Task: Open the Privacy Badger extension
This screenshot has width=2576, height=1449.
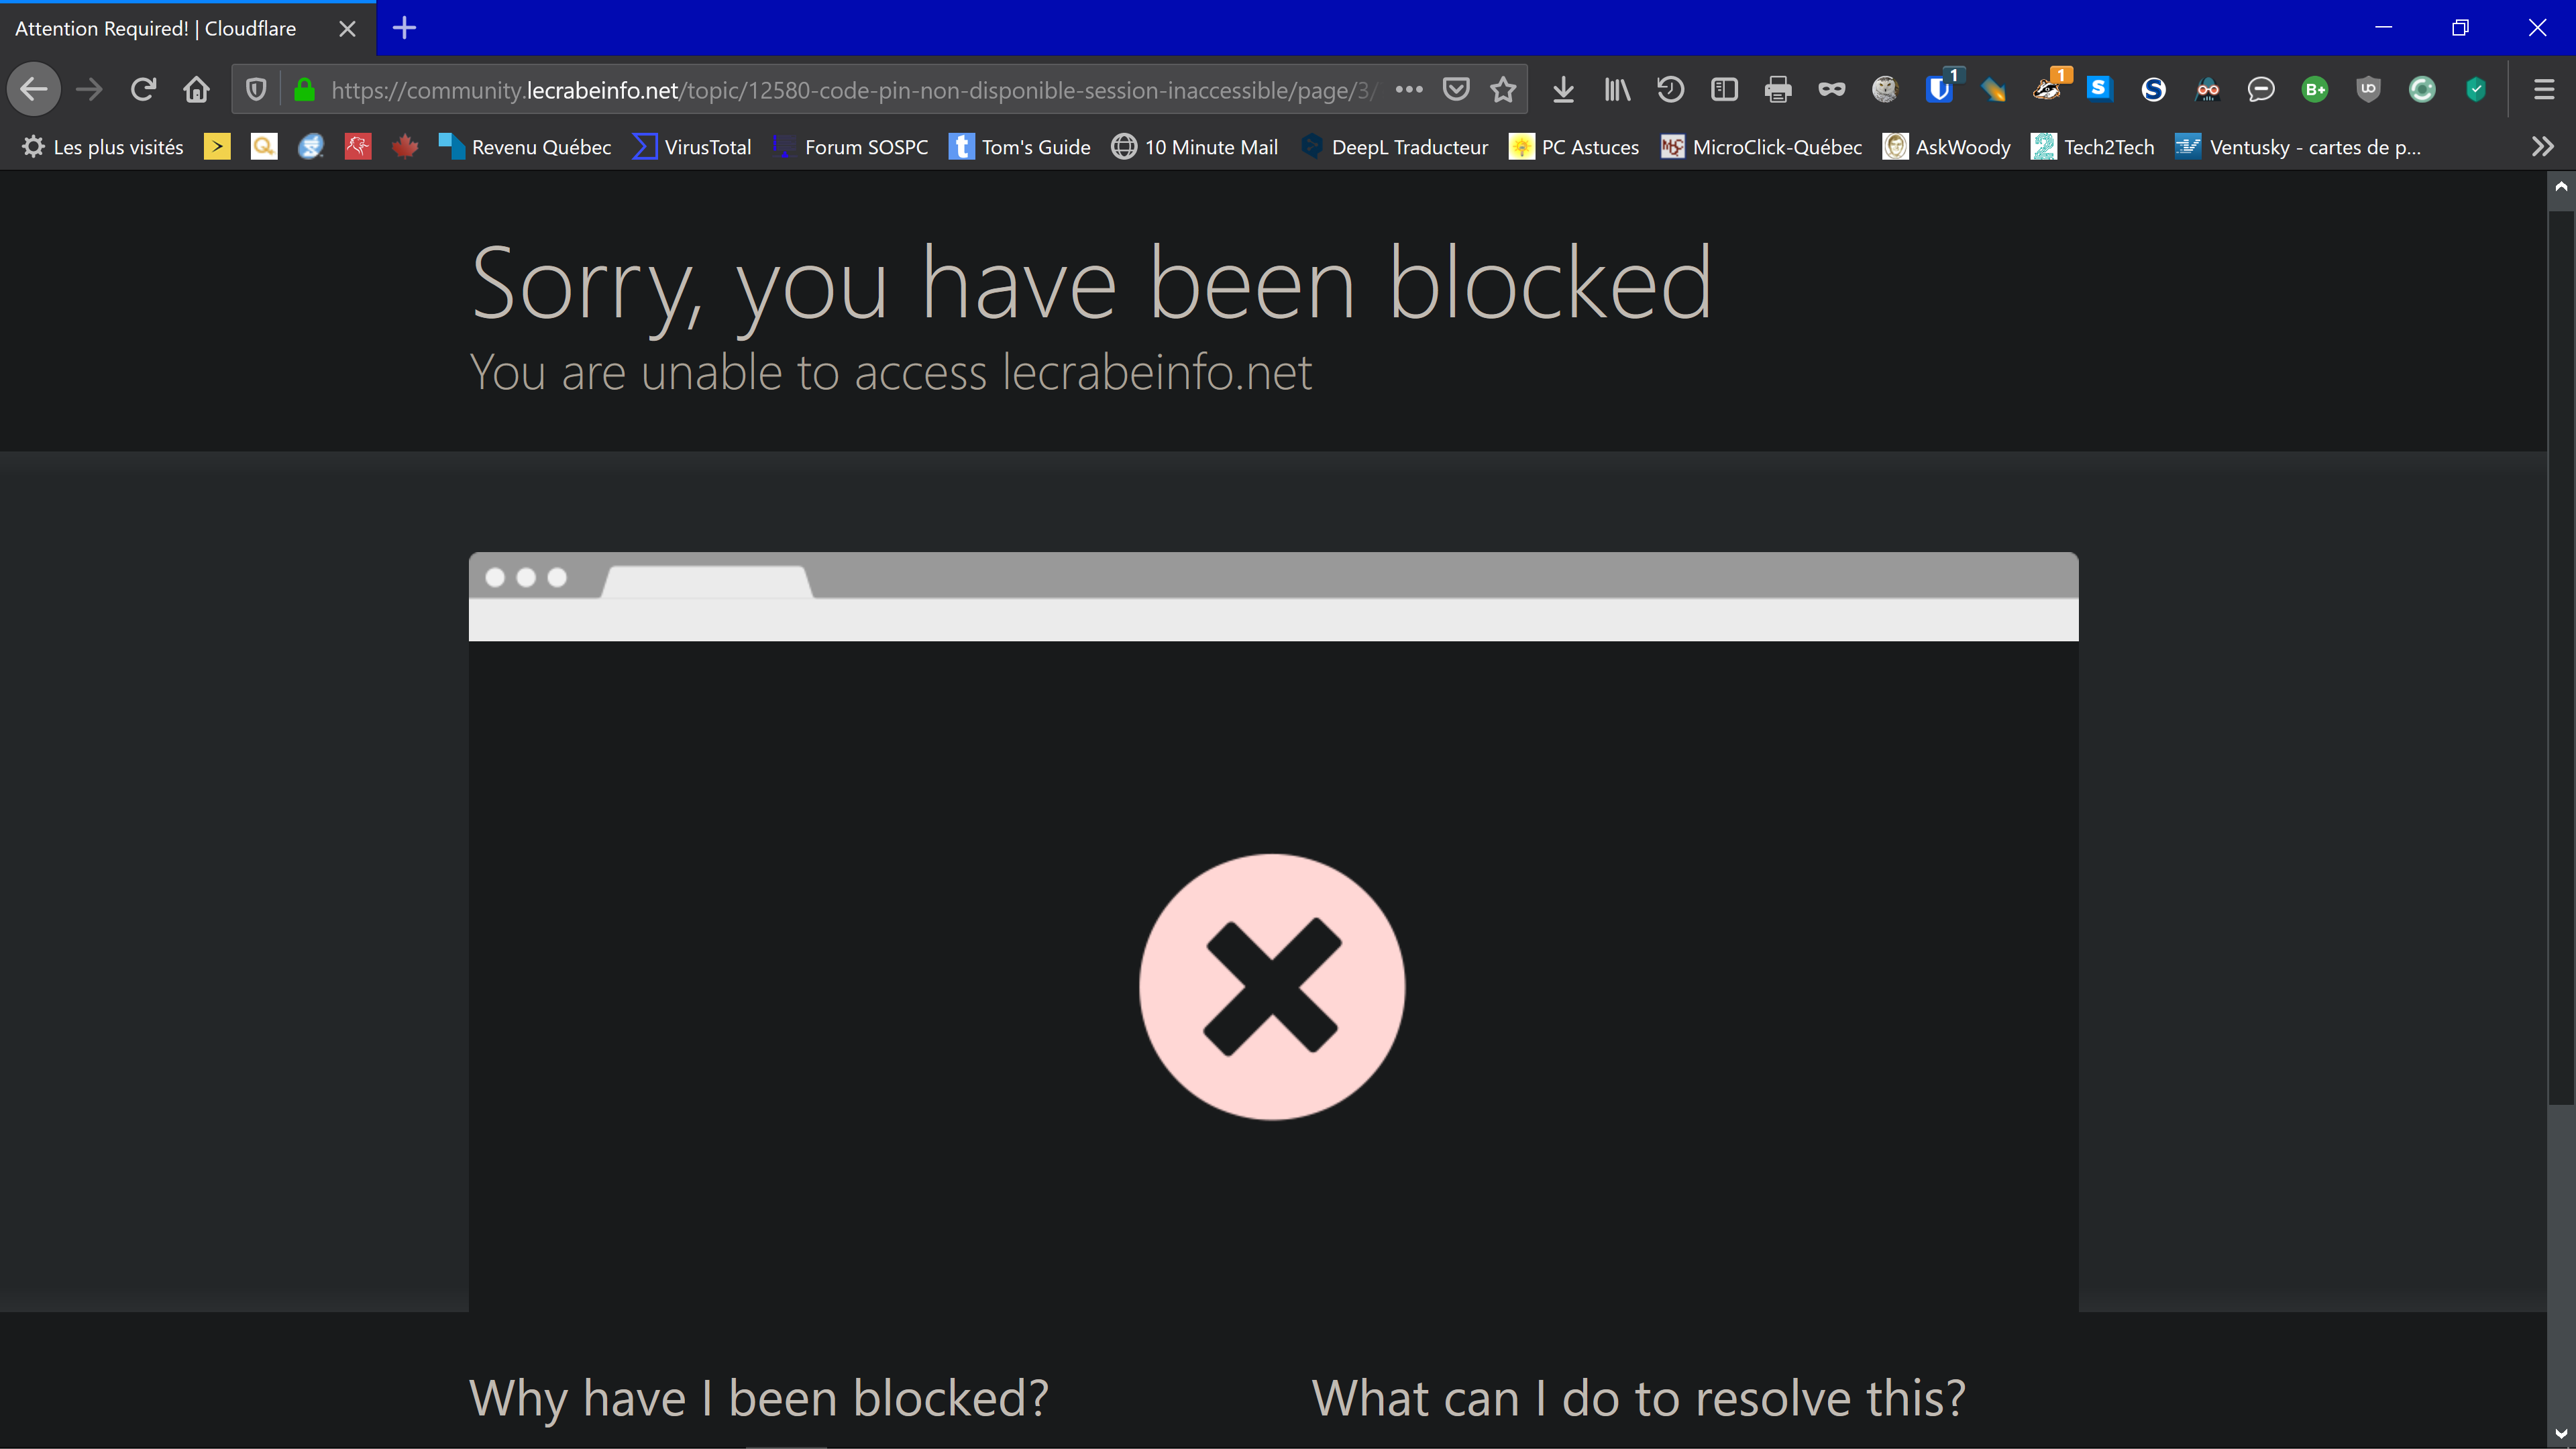Action: [2046, 90]
